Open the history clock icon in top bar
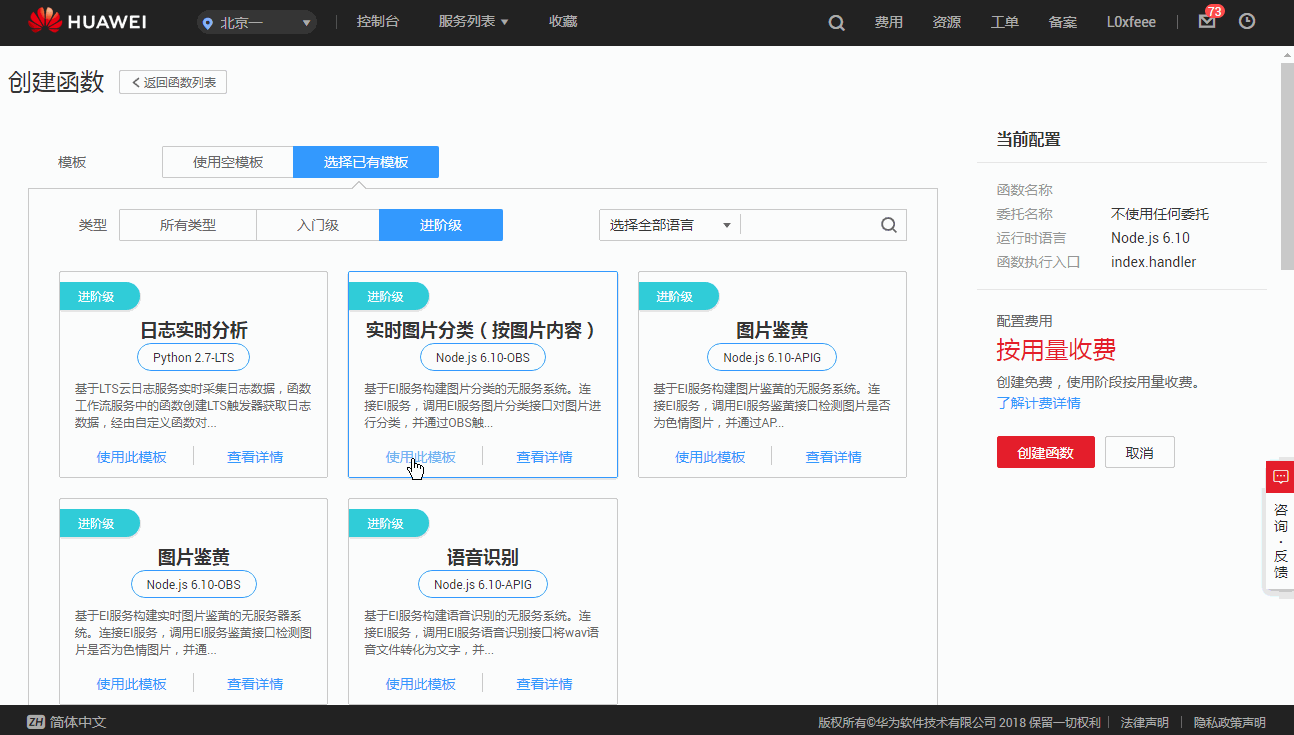The image size is (1294, 735). click(1247, 21)
